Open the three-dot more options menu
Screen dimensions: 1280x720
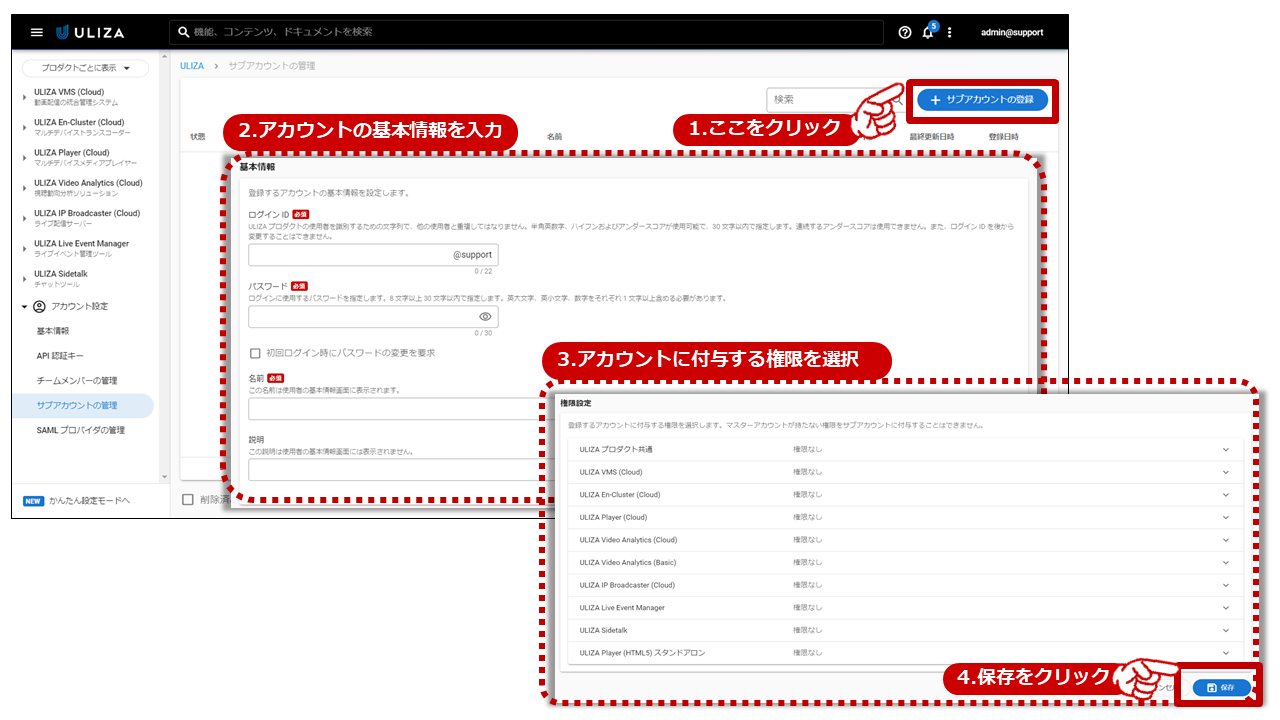pos(950,32)
